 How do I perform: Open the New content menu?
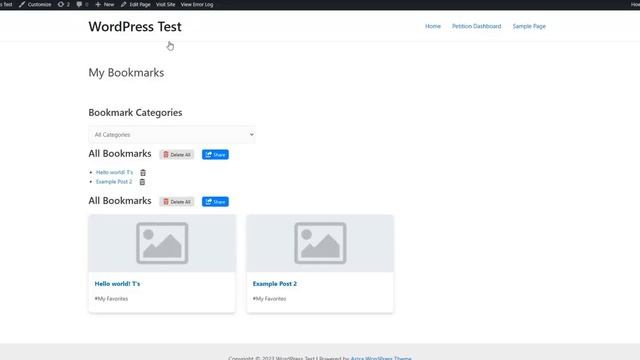point(104,4)
